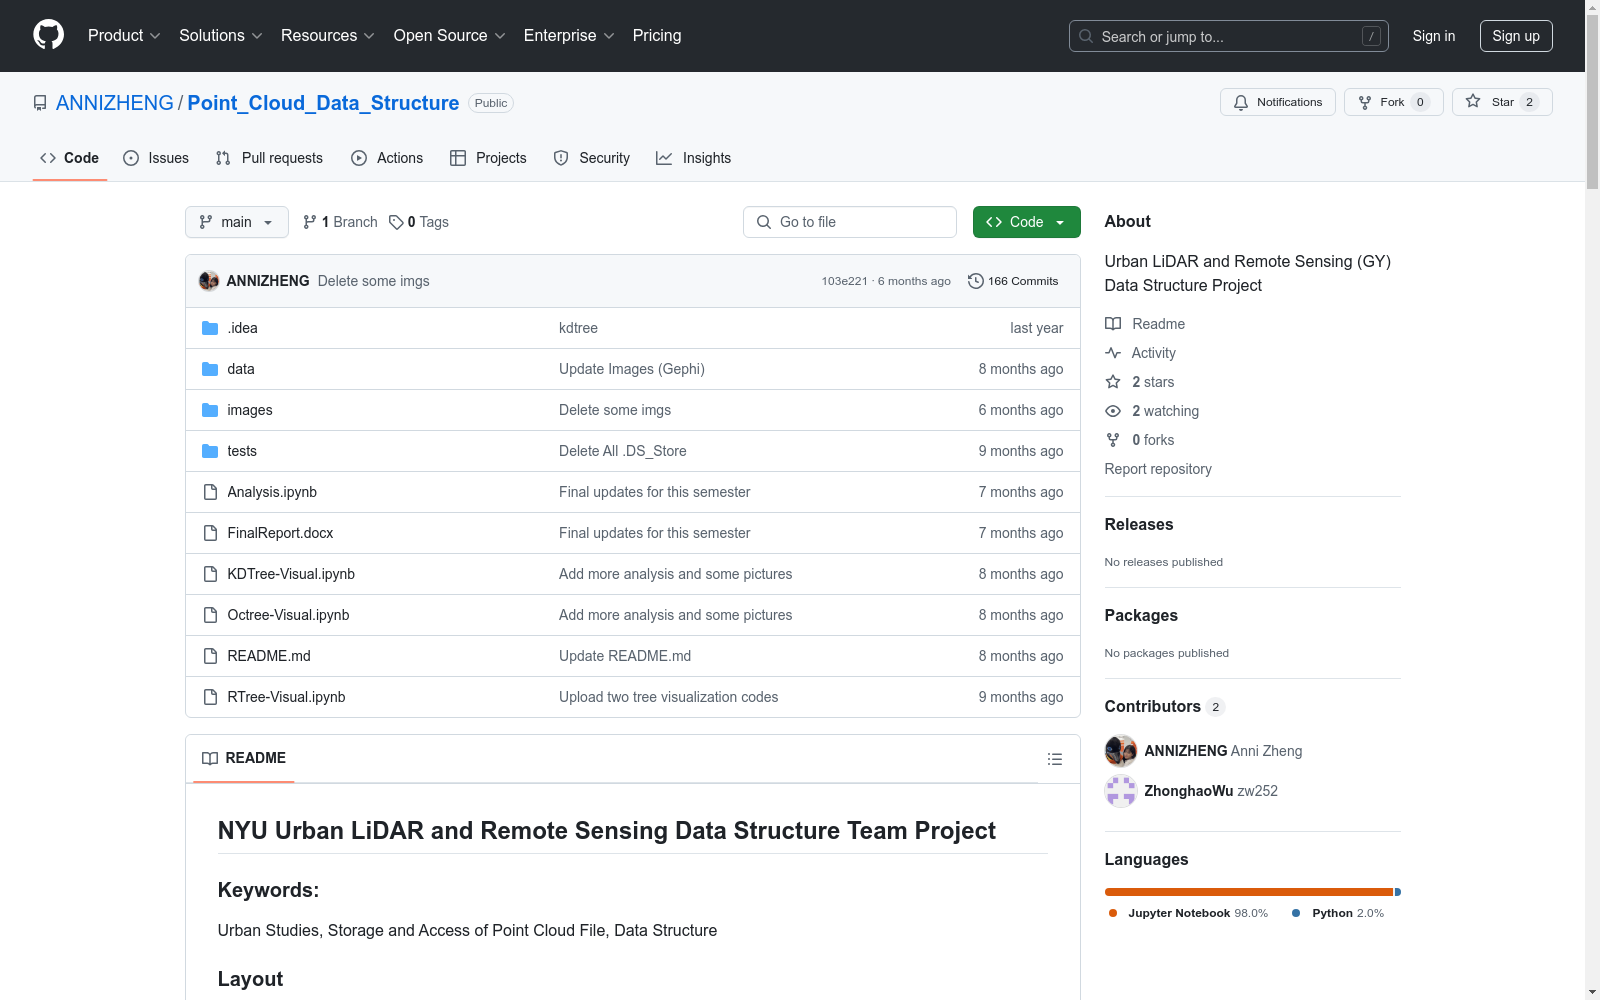The height and width of the screenshot is (1000, 1600).
Task: Open the .idea folder icon
Action: pos(210,328)
